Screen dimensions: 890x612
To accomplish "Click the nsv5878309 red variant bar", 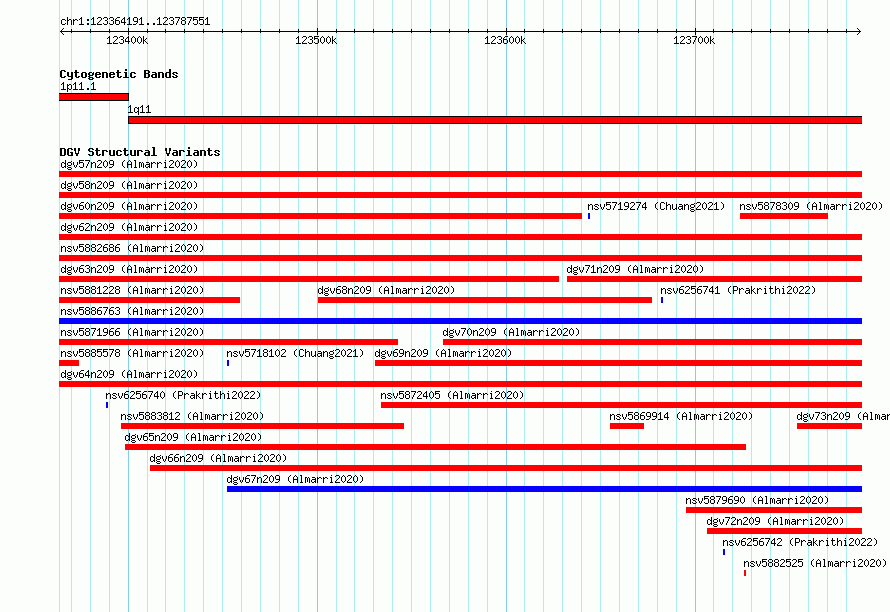I will pos(784,216).
